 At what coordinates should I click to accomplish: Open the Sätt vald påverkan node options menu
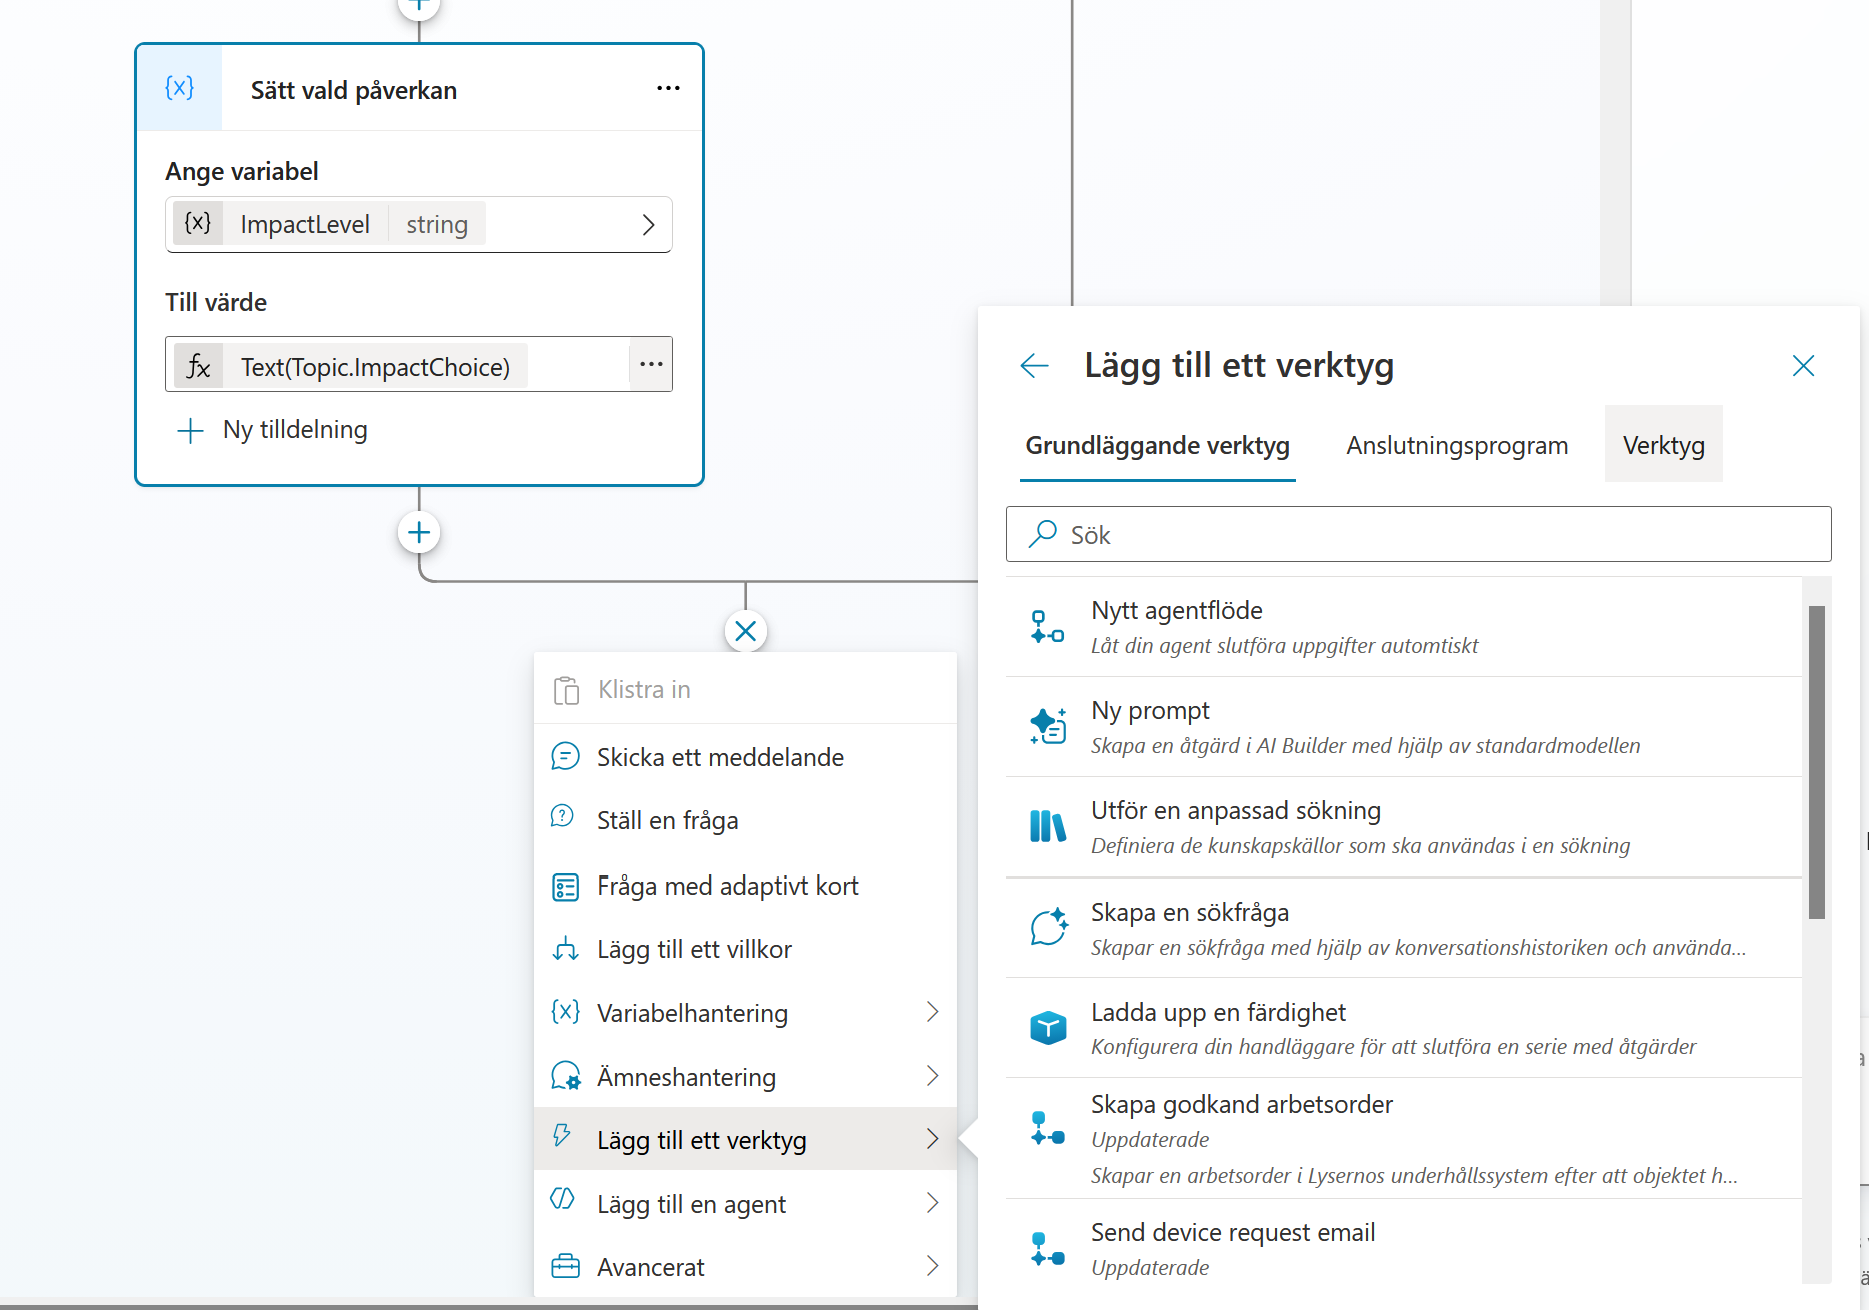point(668,89)
